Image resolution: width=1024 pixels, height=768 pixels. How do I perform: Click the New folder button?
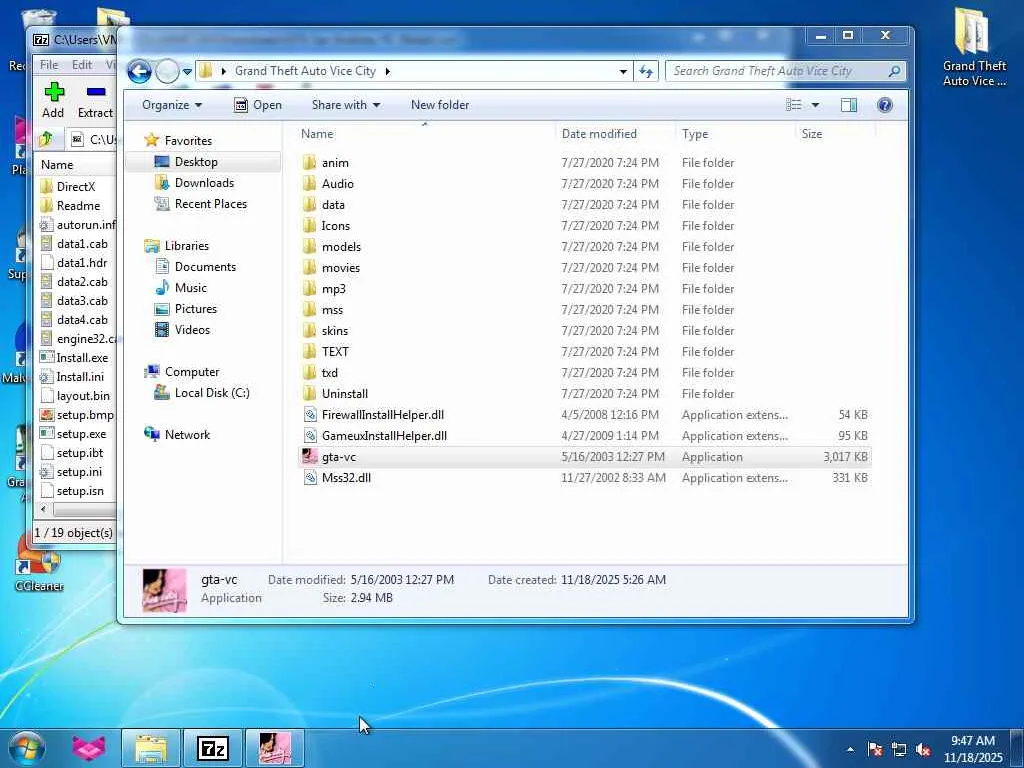[x=440, y=105]
